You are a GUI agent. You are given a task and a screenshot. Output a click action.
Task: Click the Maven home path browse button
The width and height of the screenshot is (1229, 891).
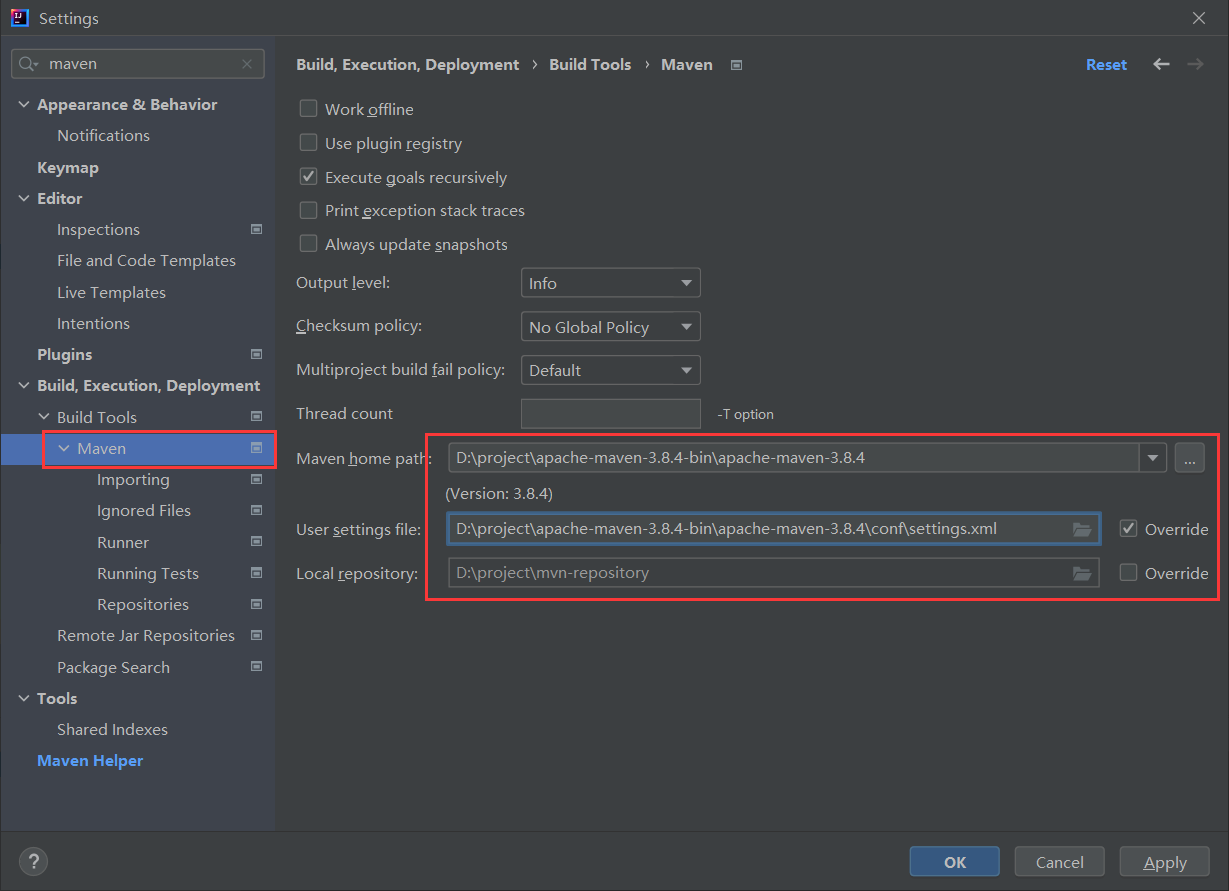coord(1189,458)
